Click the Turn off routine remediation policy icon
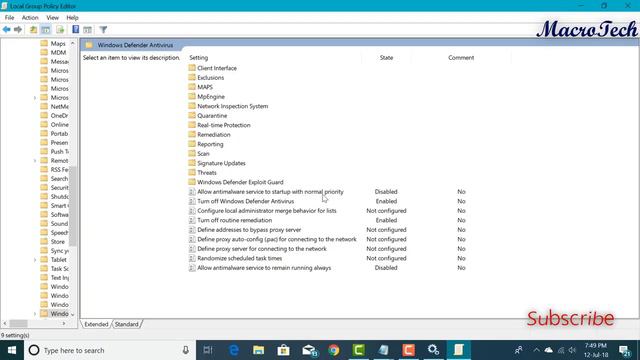640x360 pixels. point(192,220)
